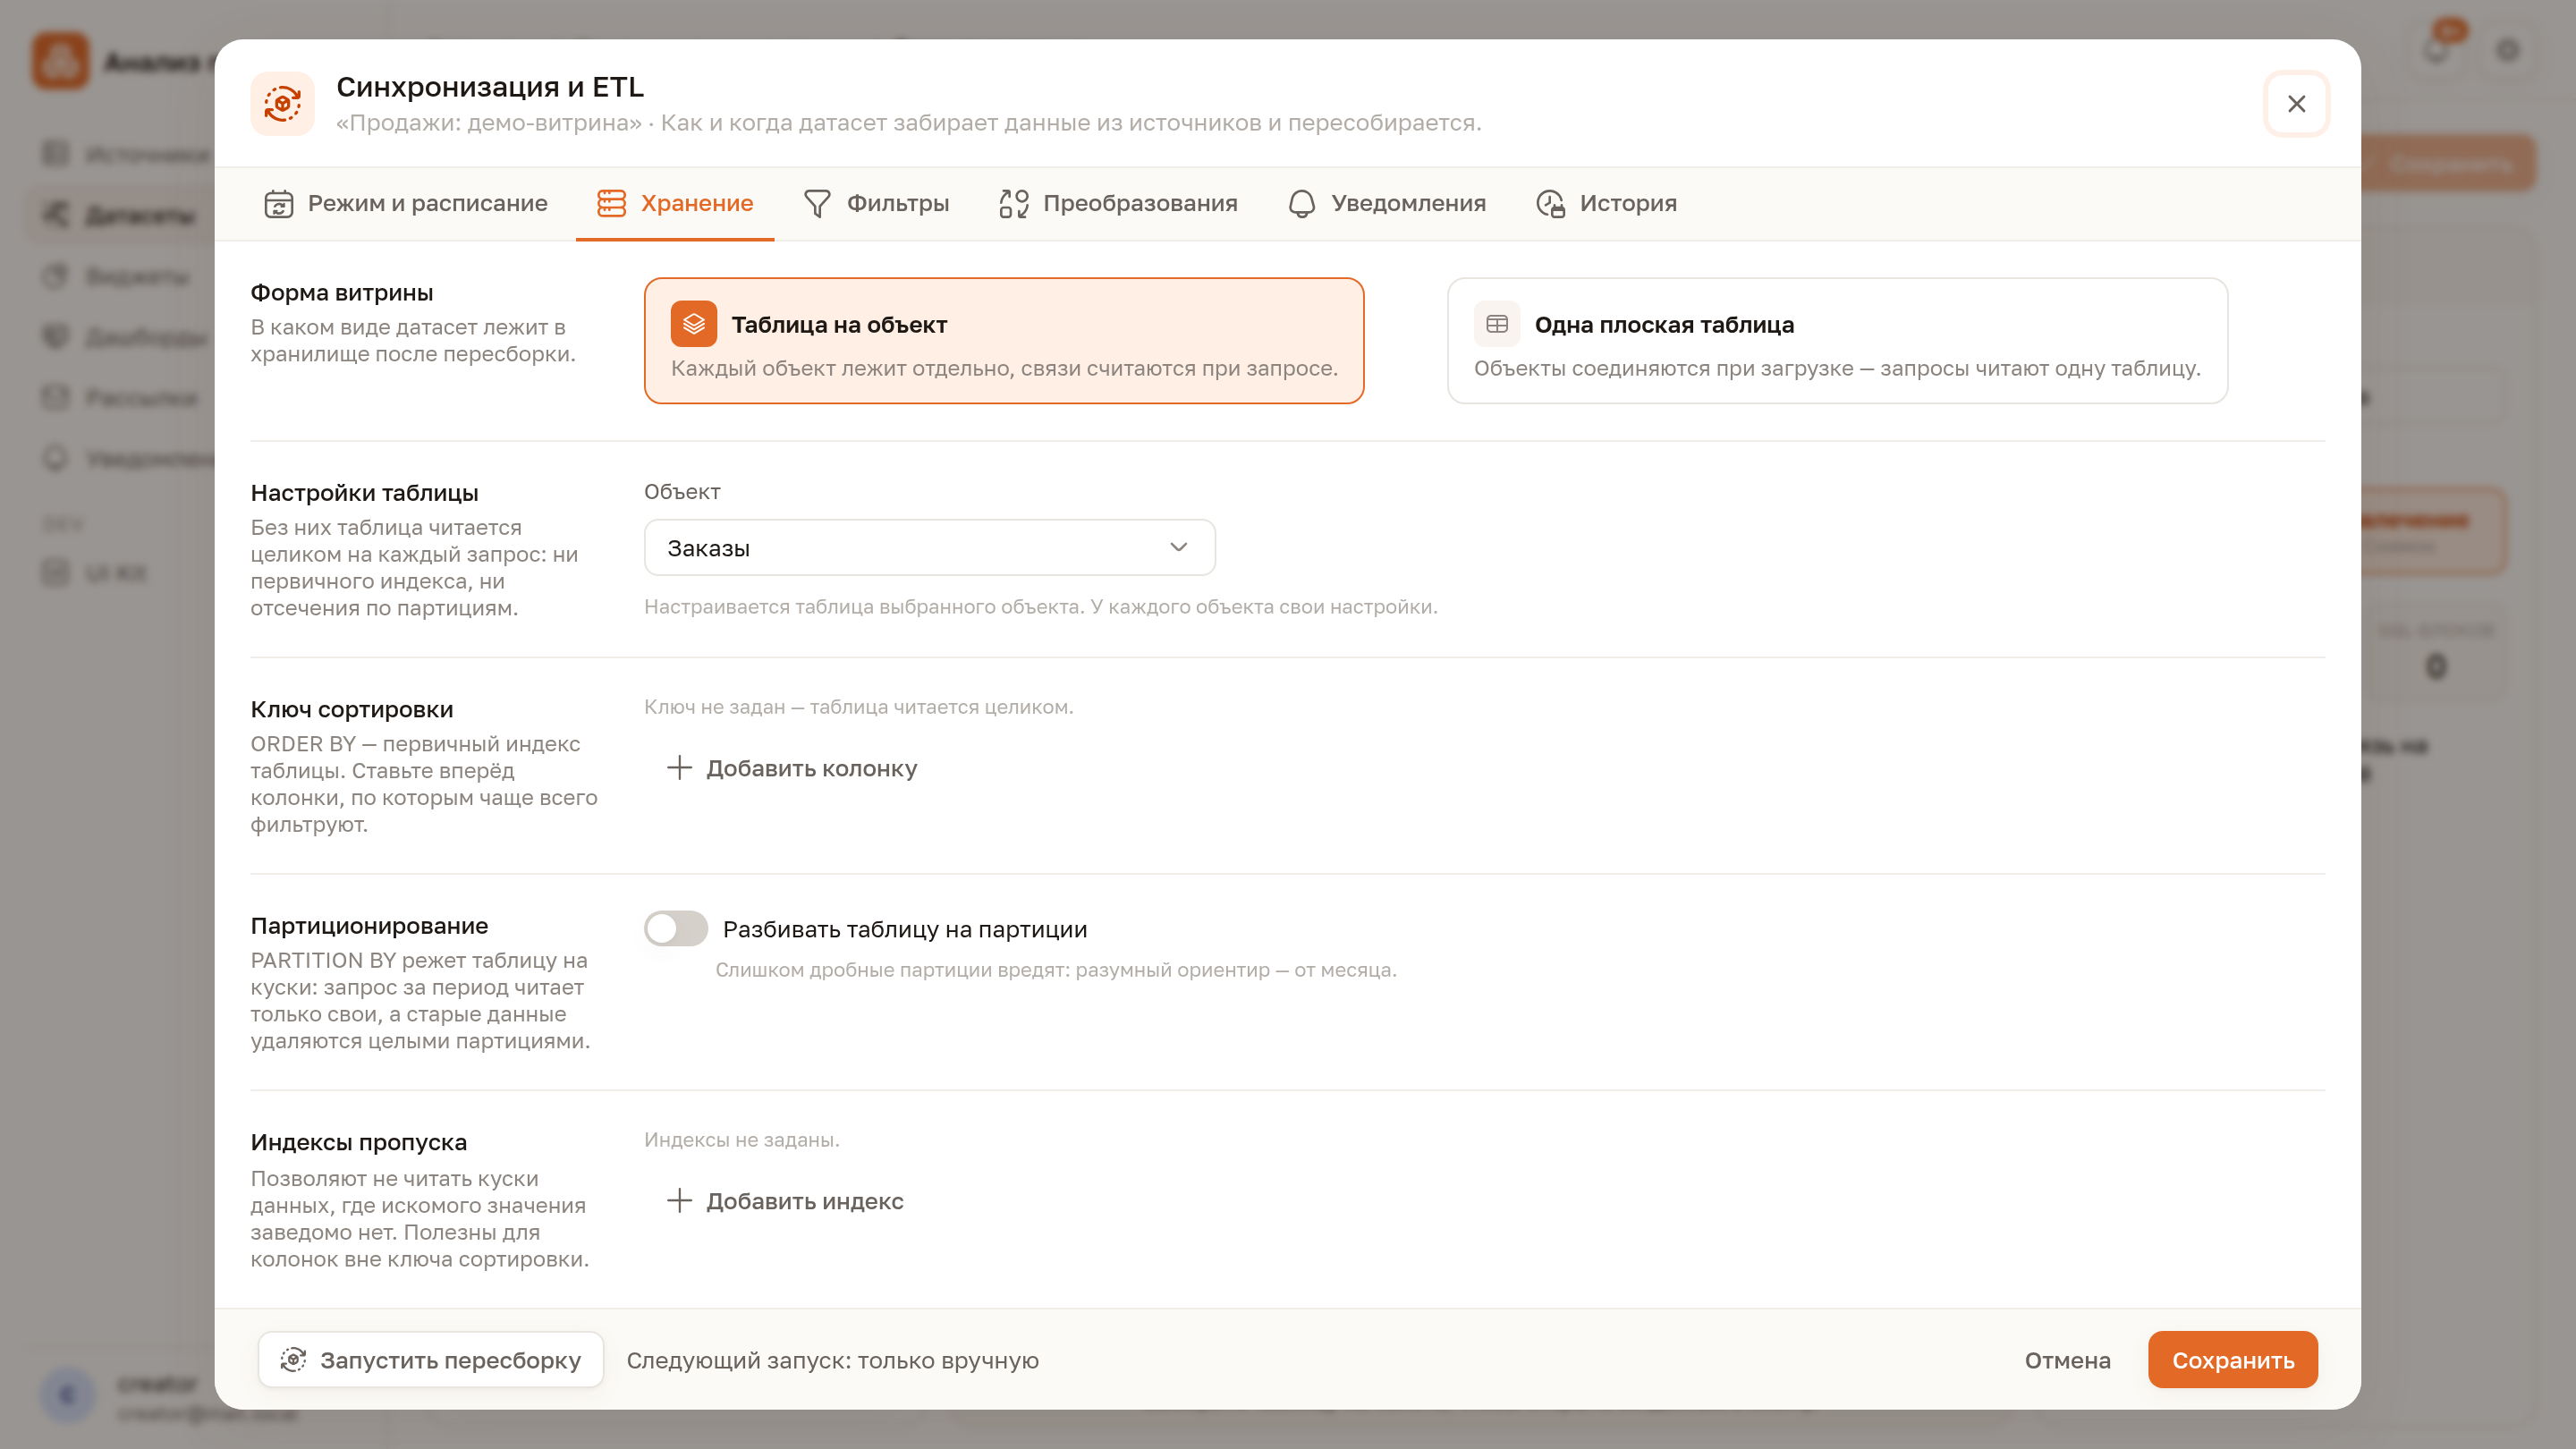
Task: Click the text Следующий запуск: только вручную
Action: point(832,1361)
